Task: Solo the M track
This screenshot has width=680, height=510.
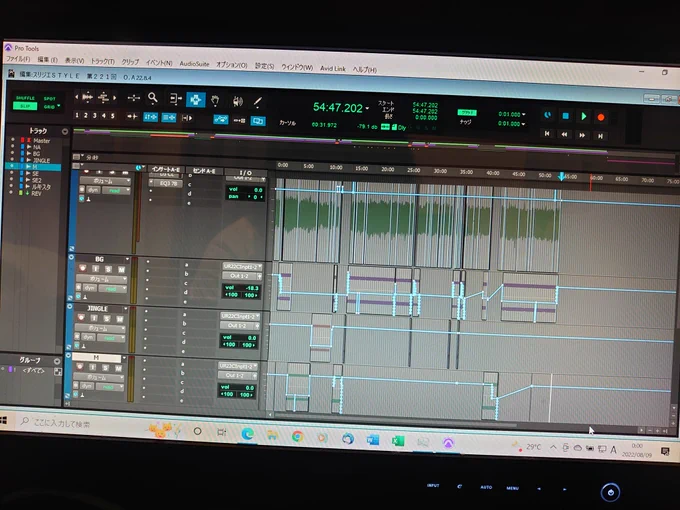Action: [x=105, y=368]
